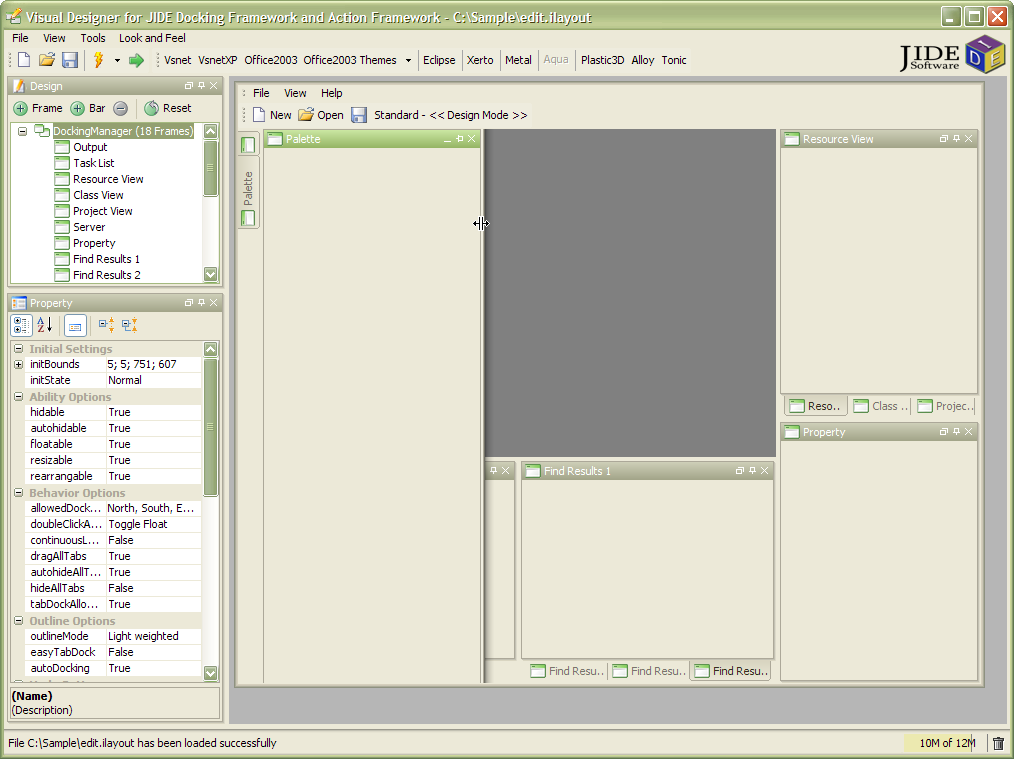Click the remove (minus) icon in Design panel
Viewport: 1014px width, 759px height.
point(120,109)
